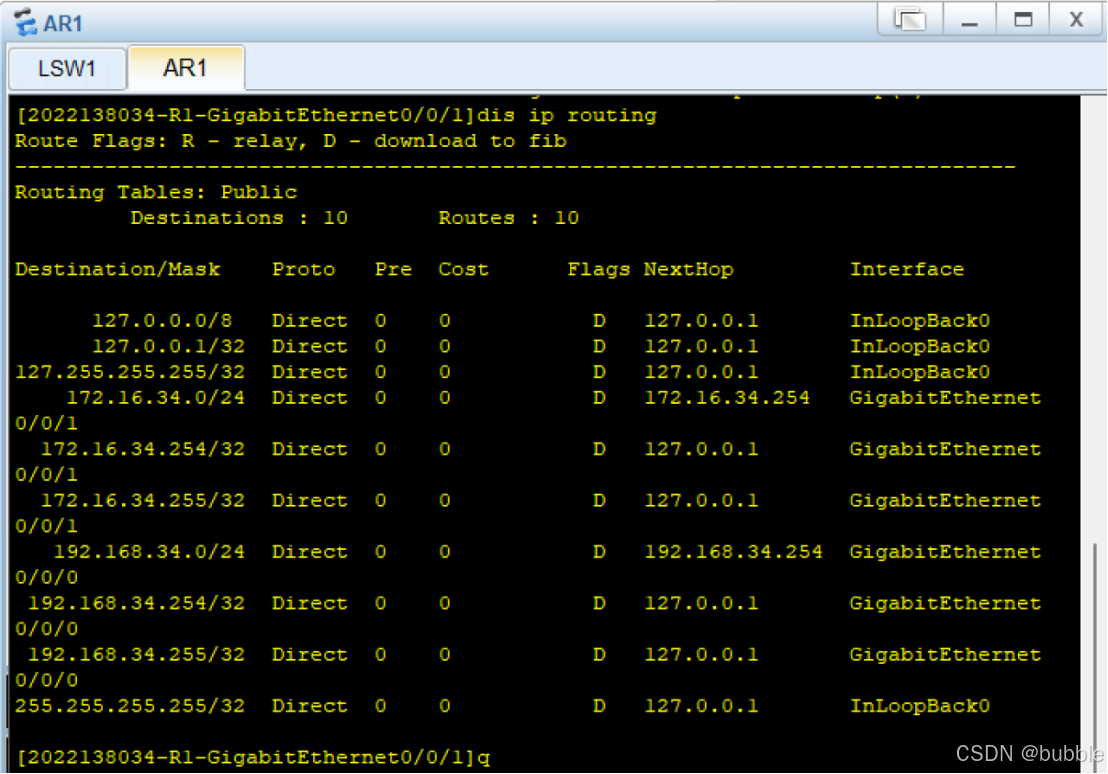1108x774 pixels.
Task: Click the 'NextHop' column header
Action: coord(689,269)
